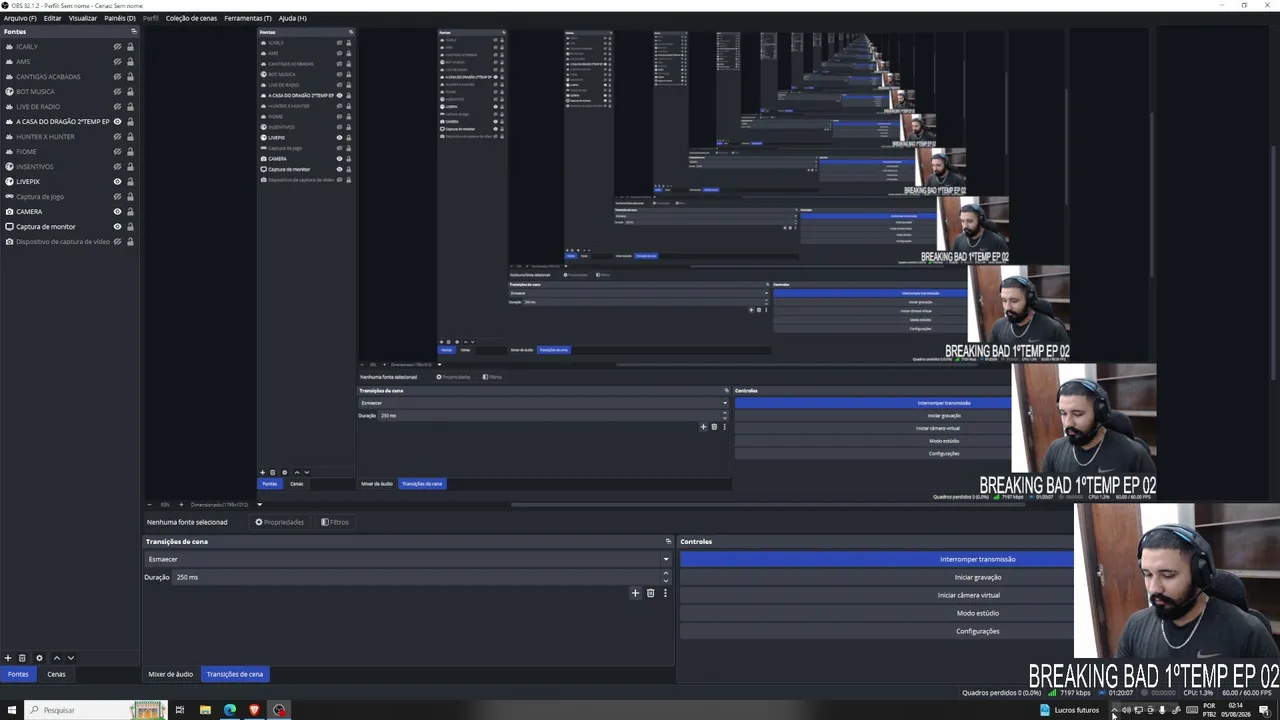Move source up with the up arrow
The image size is (1280, 720).
(x=56, y=658)
